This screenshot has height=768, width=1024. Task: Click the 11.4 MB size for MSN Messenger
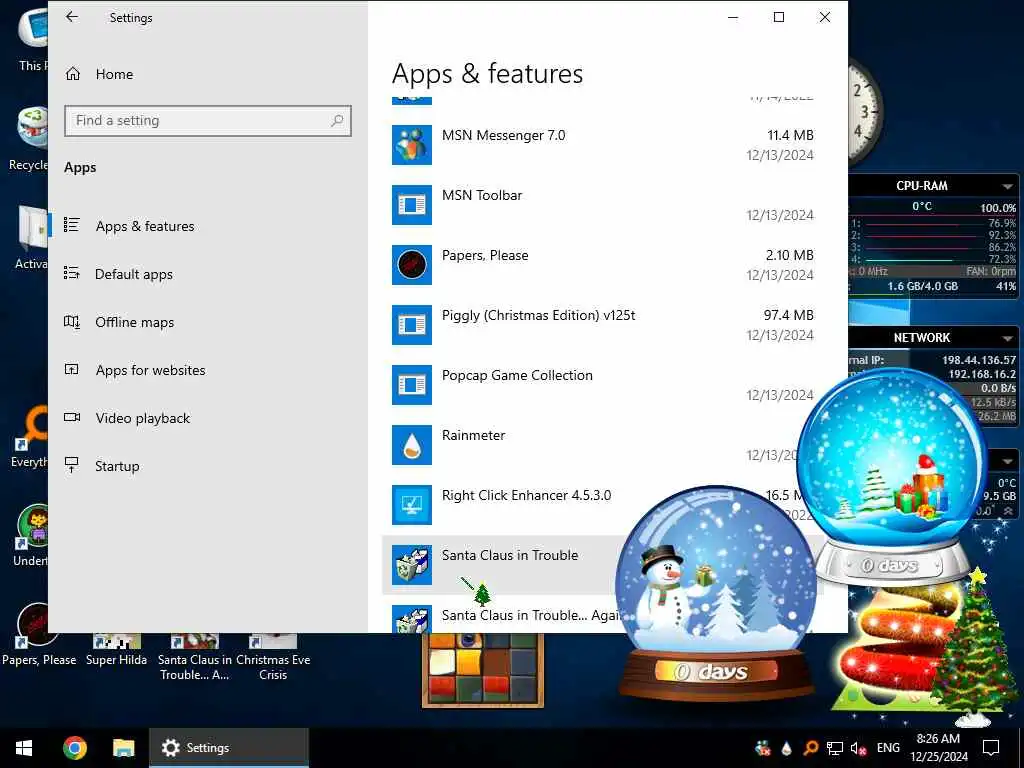[790, 135]
